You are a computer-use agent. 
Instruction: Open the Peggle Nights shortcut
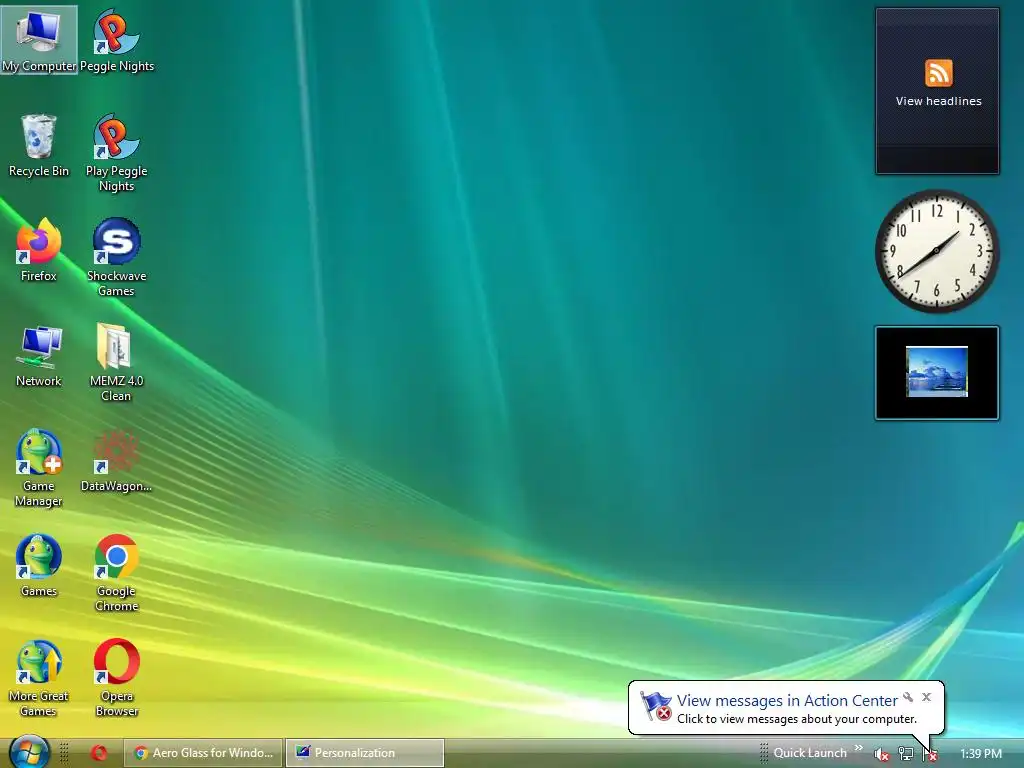pyautogui.click(x=117, y=40)
